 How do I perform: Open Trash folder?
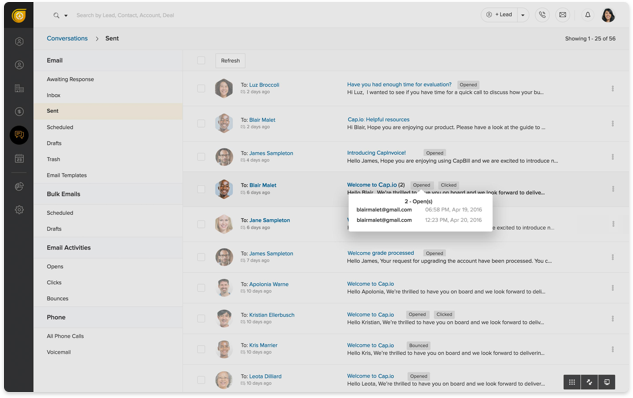53,159
